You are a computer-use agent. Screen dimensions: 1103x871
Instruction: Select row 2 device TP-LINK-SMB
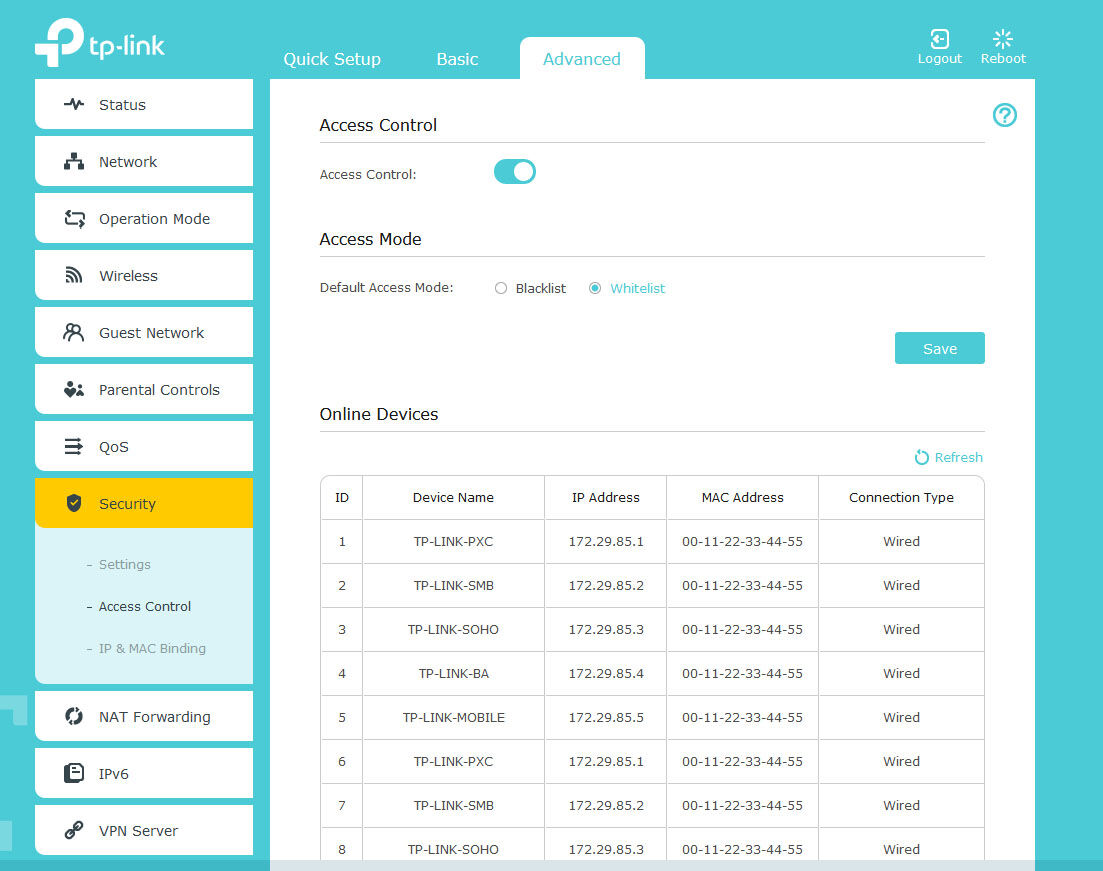(453, 585)
